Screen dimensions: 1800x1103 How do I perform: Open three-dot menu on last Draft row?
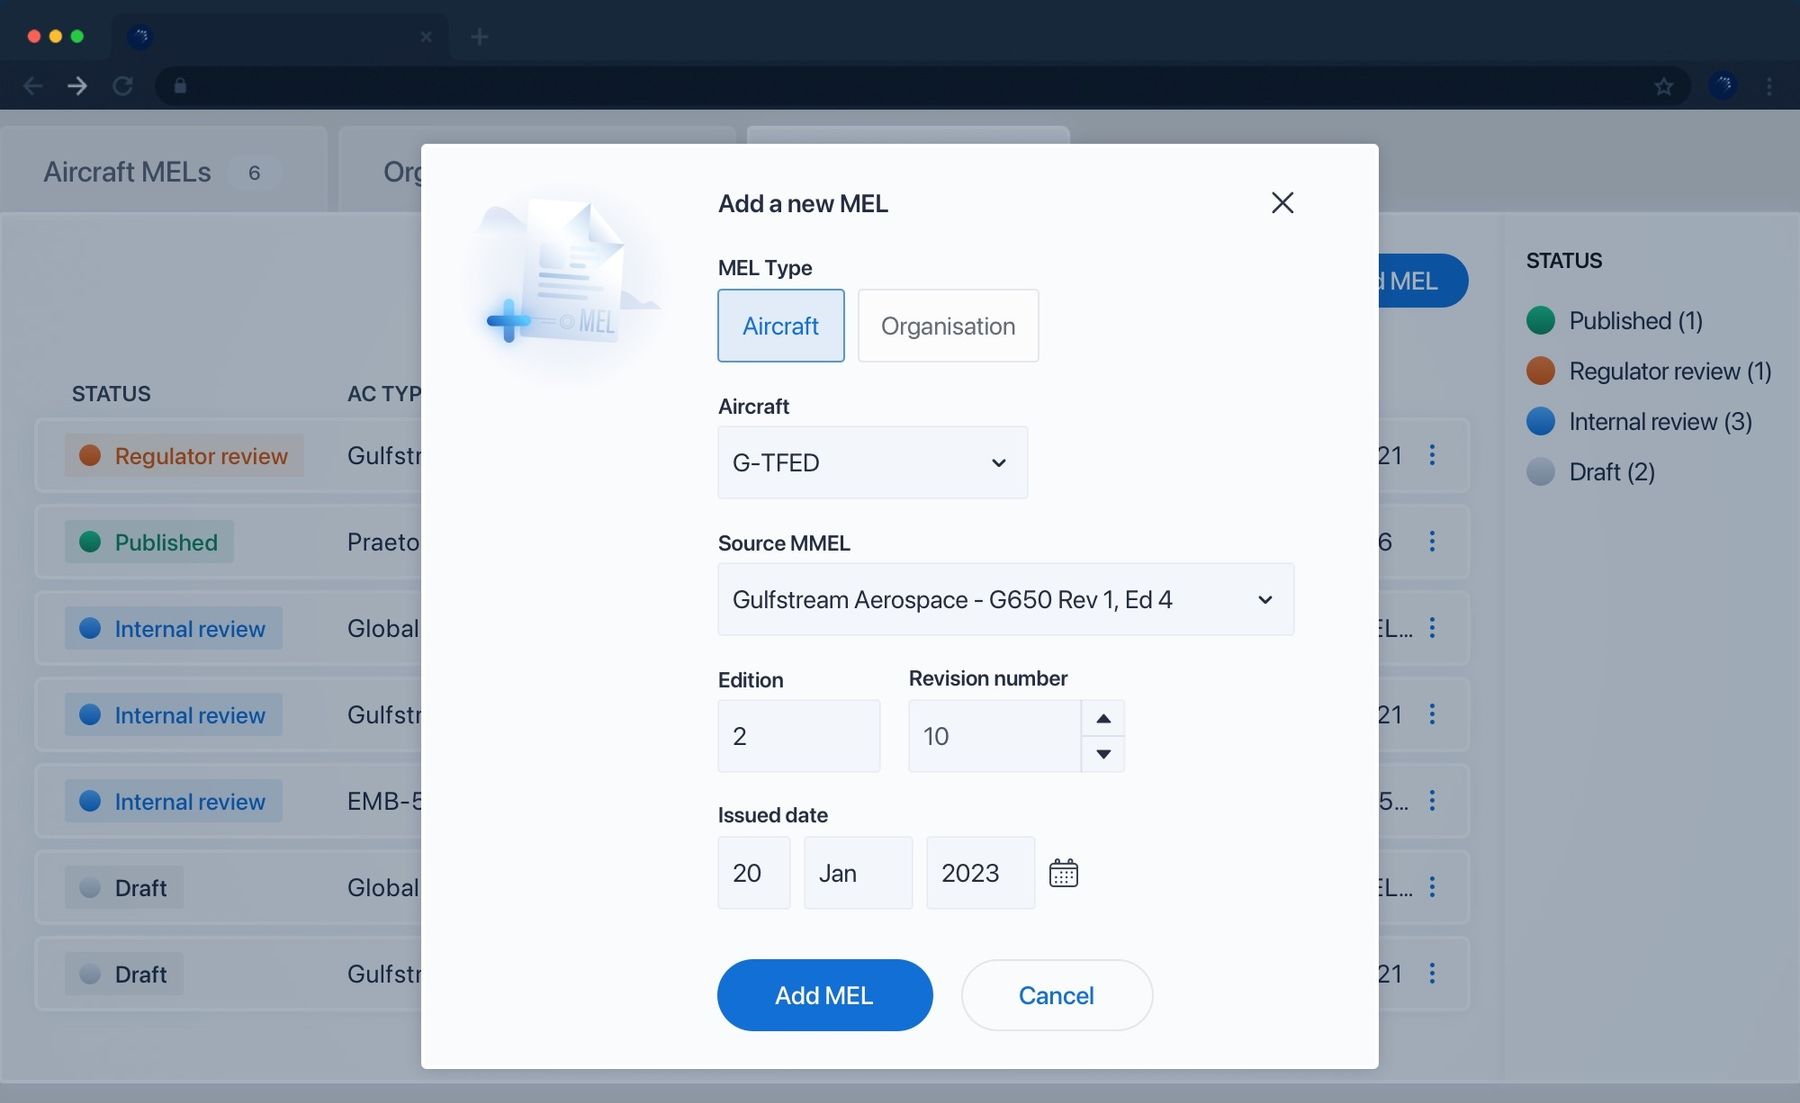point(1432,973)
